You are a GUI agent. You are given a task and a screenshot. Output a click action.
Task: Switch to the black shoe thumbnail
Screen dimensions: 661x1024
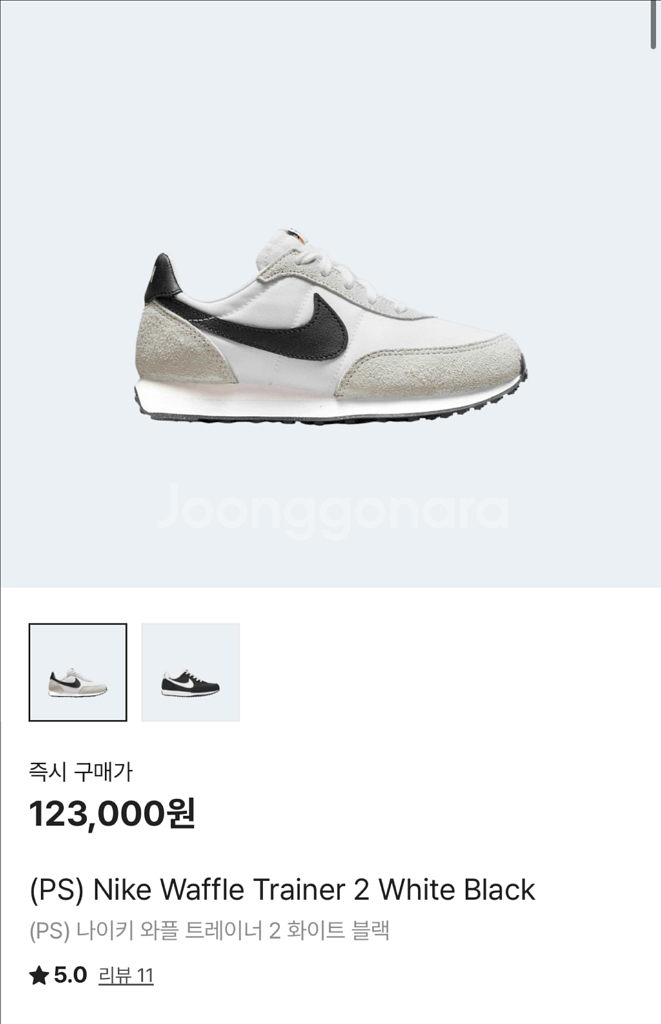pyautogui.click(x=191, y=672)
